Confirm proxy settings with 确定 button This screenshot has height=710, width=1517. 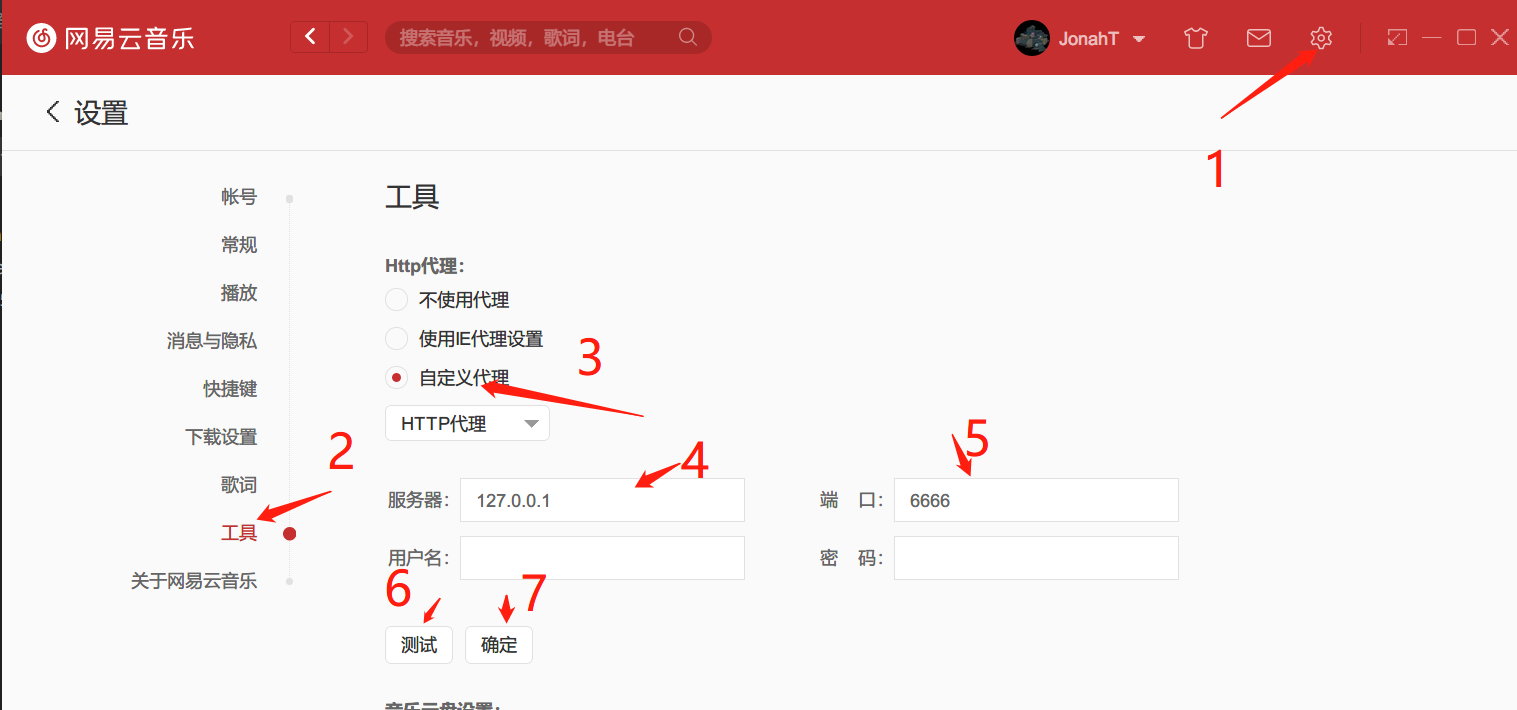pos(498,645)
